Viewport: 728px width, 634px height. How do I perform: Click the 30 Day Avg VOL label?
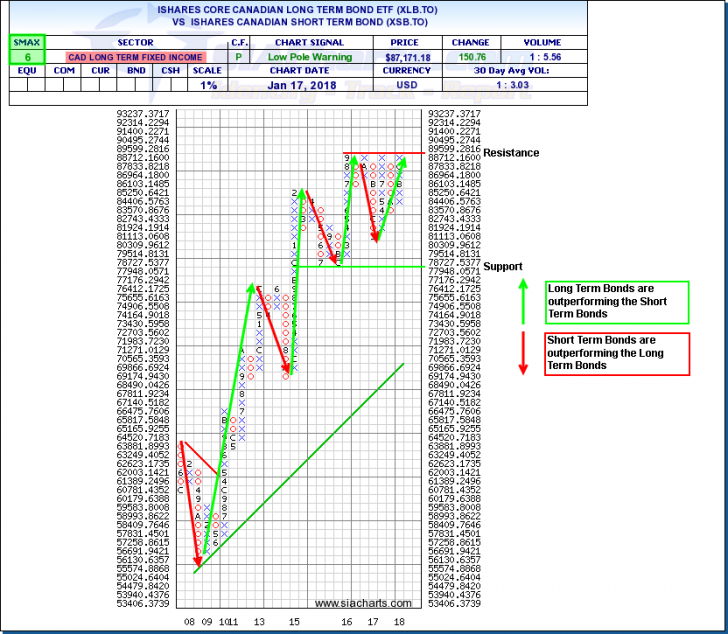click(x=511, y=71)
